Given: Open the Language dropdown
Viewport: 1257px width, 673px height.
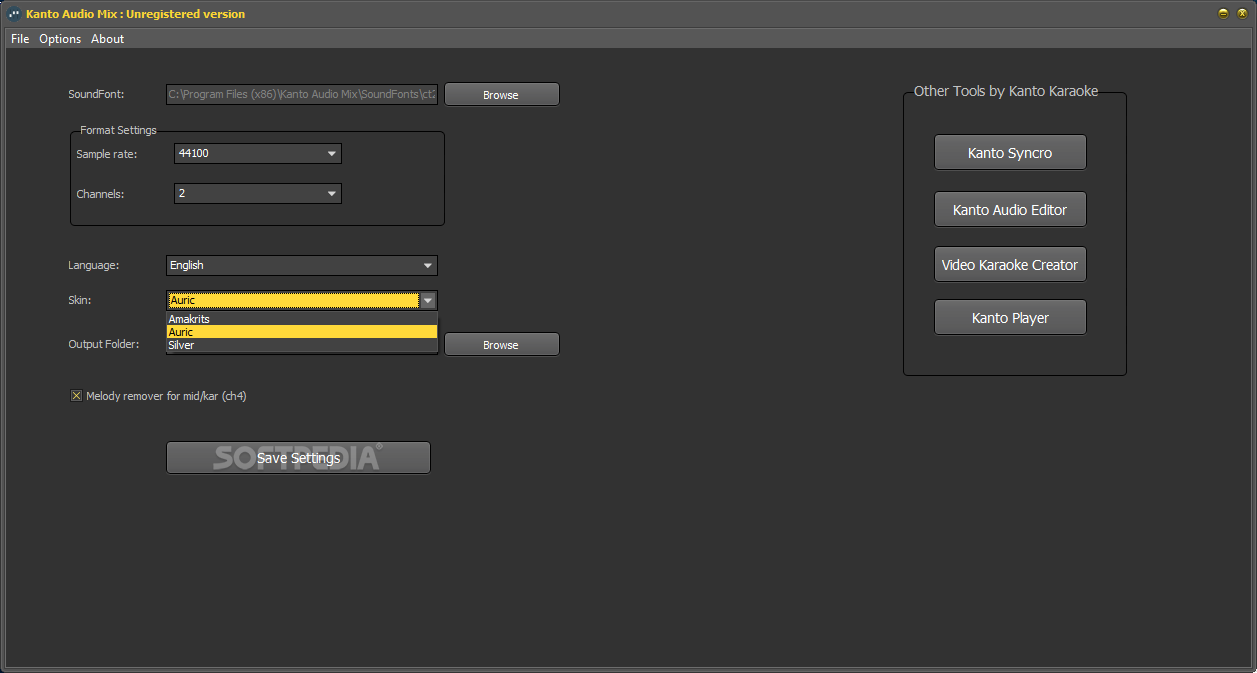Looking at the screenshot, I should (302, 265).
